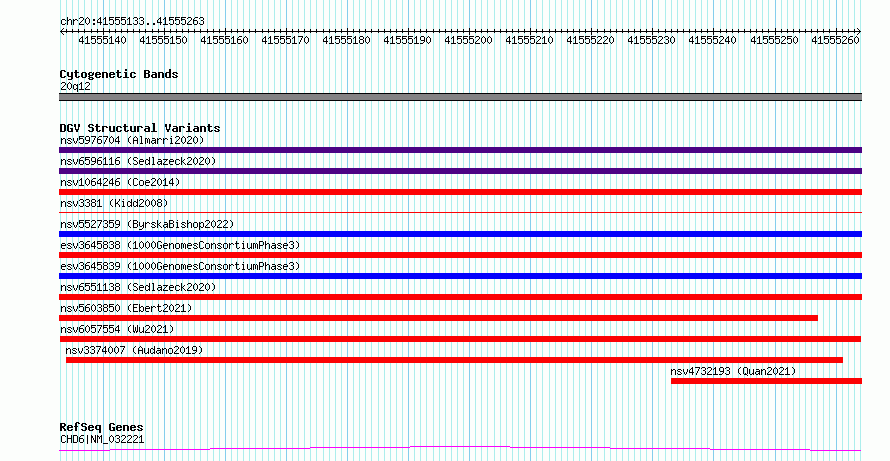This screenshot has width=890, height=461.
Task: Click the chr20:41555133..41555263 region label
Action: (x=132, y=22)
